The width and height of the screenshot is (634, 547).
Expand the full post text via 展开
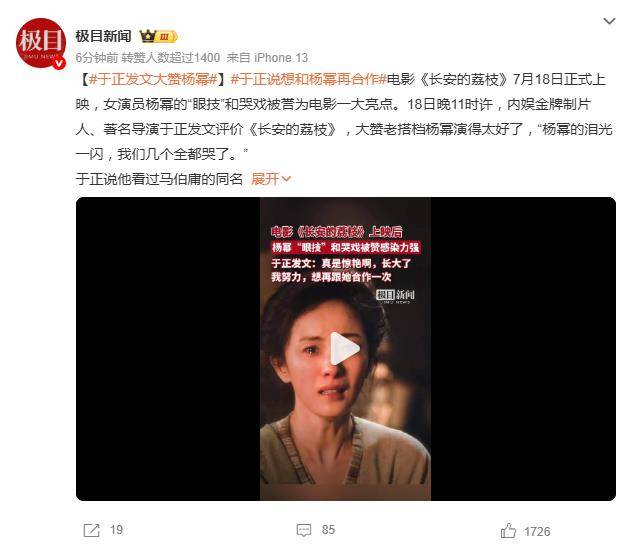(271, 179)
